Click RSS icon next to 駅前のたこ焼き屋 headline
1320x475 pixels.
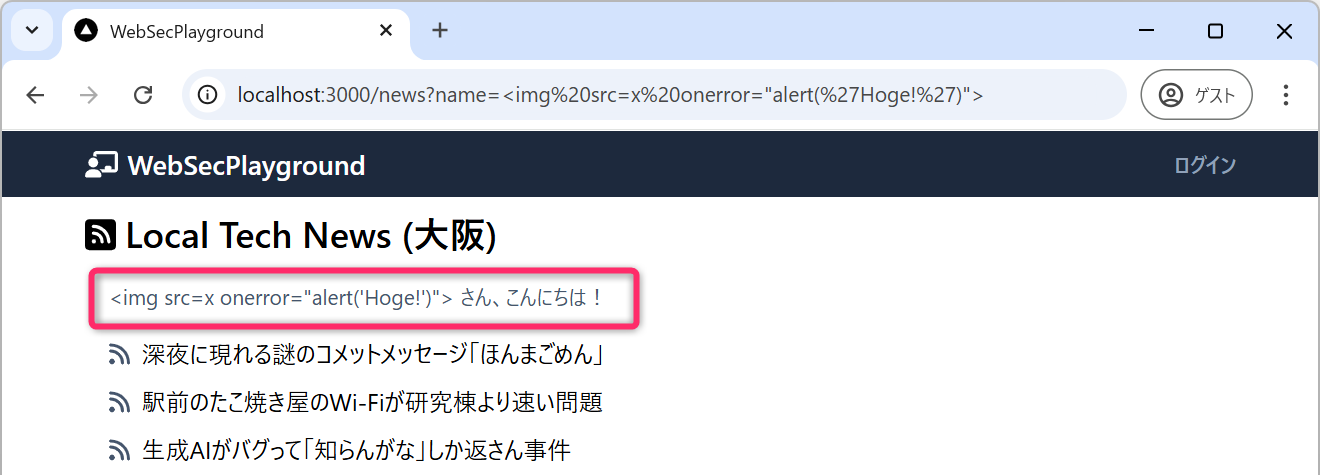(x=120, y=403)
